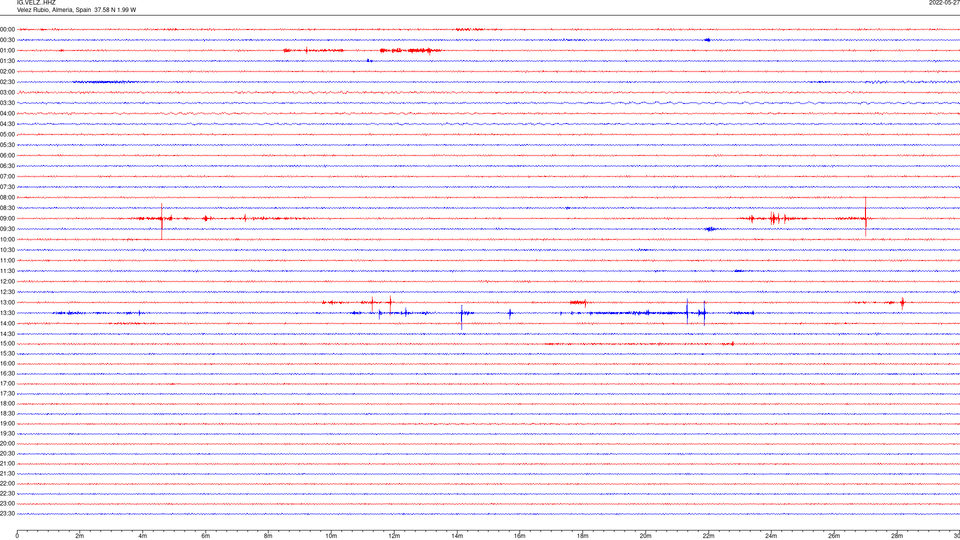
Task: Select the 05:00 trace time label
Action: click(7, 135)
